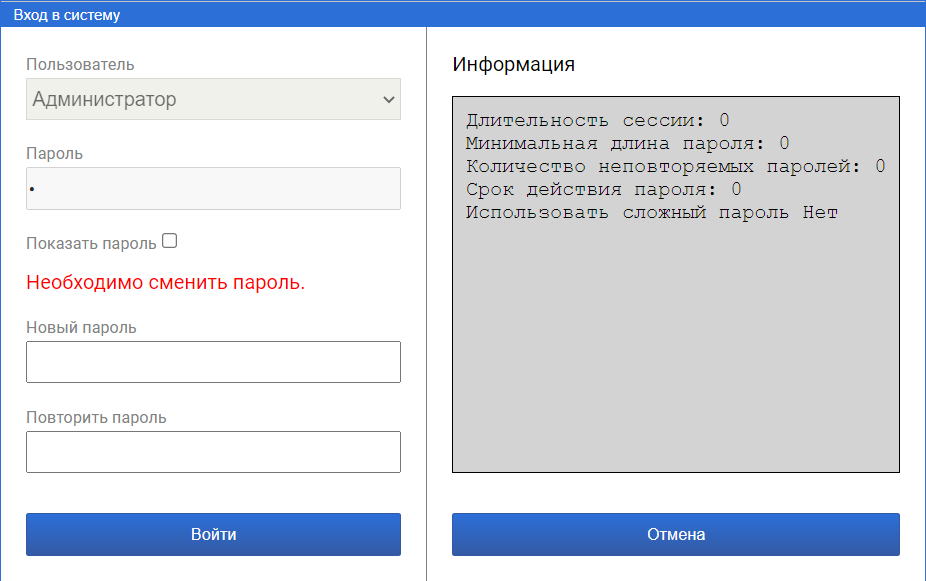This screenshot has height=581, width=926.
Task: Click the Количество неповторяемых паролей line
Action: [x=675, y=167]
